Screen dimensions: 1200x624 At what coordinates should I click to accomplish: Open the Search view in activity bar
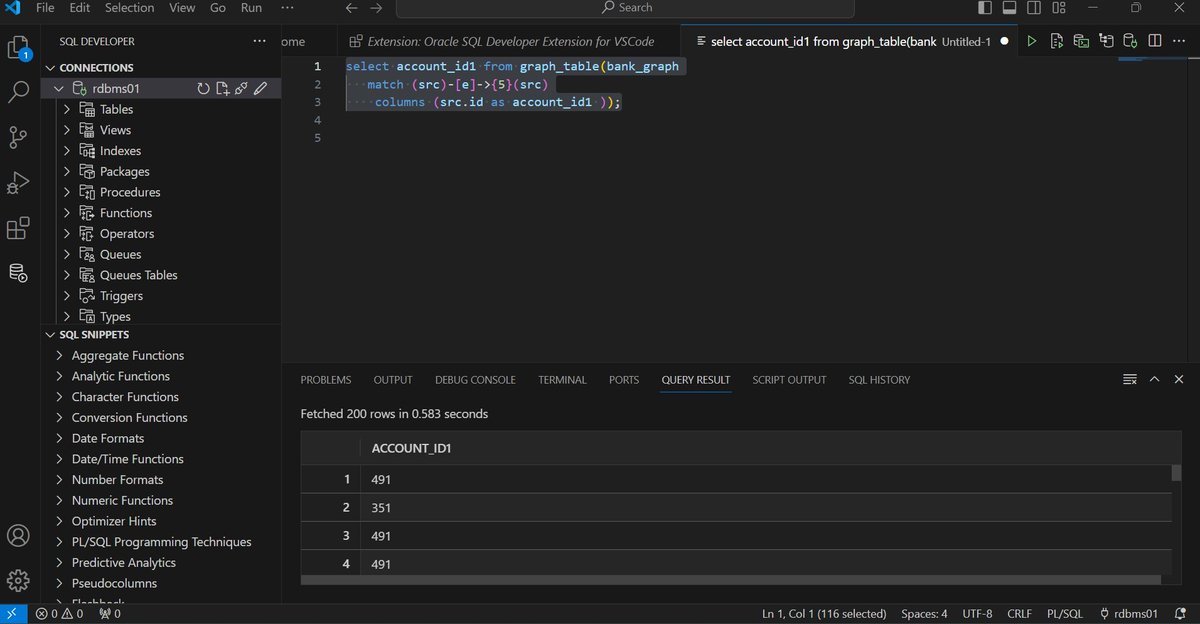pyautogui.click(x=18, y=92)
